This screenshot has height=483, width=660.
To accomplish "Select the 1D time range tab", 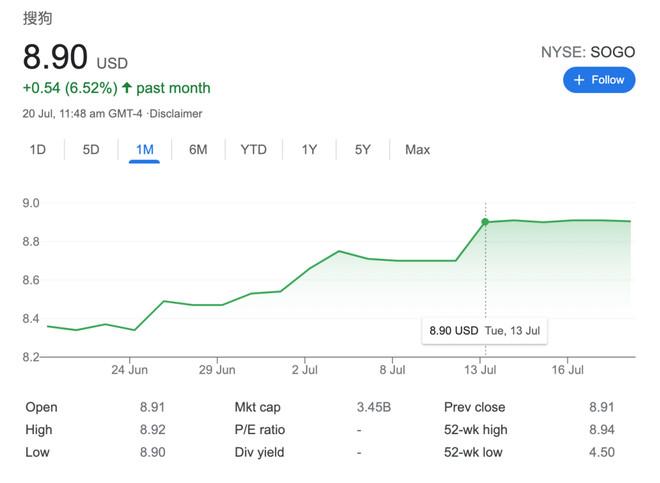I will tap(37, 149).
